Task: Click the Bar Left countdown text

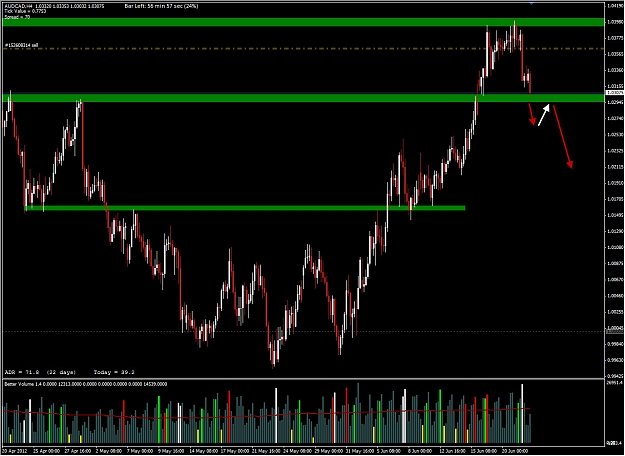Action: coord(161,6)
